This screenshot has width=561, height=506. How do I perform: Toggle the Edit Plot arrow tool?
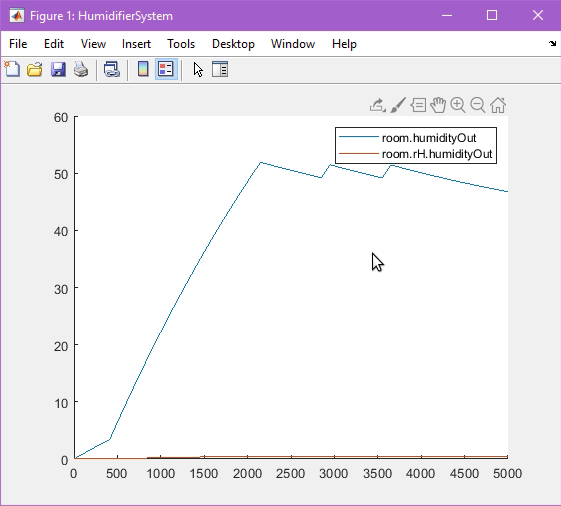click(198, 69)
